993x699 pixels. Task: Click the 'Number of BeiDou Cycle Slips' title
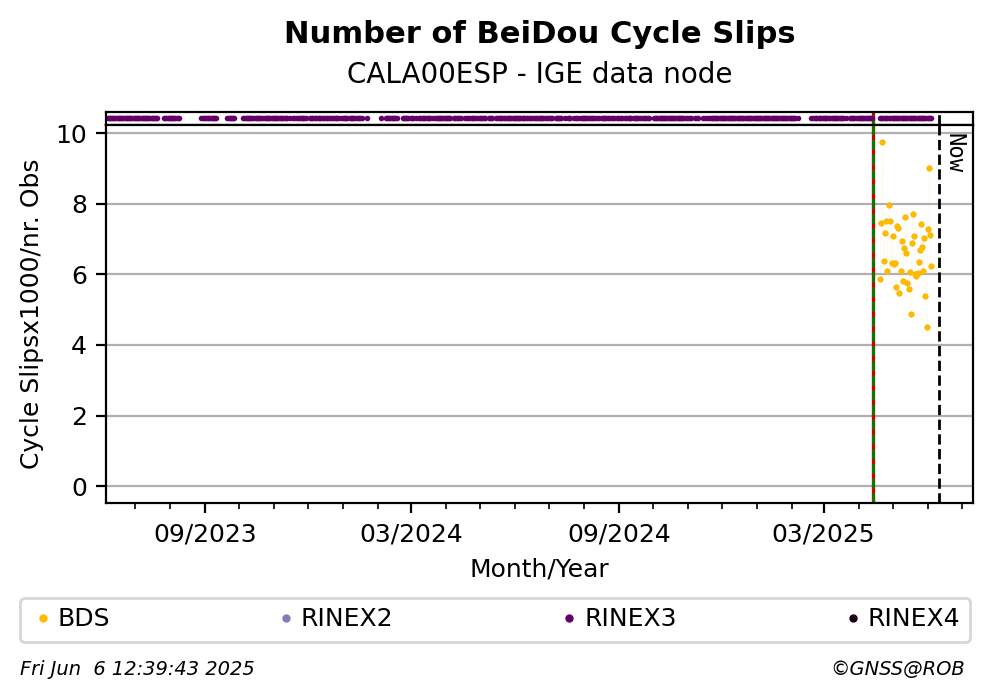(540, 33)
